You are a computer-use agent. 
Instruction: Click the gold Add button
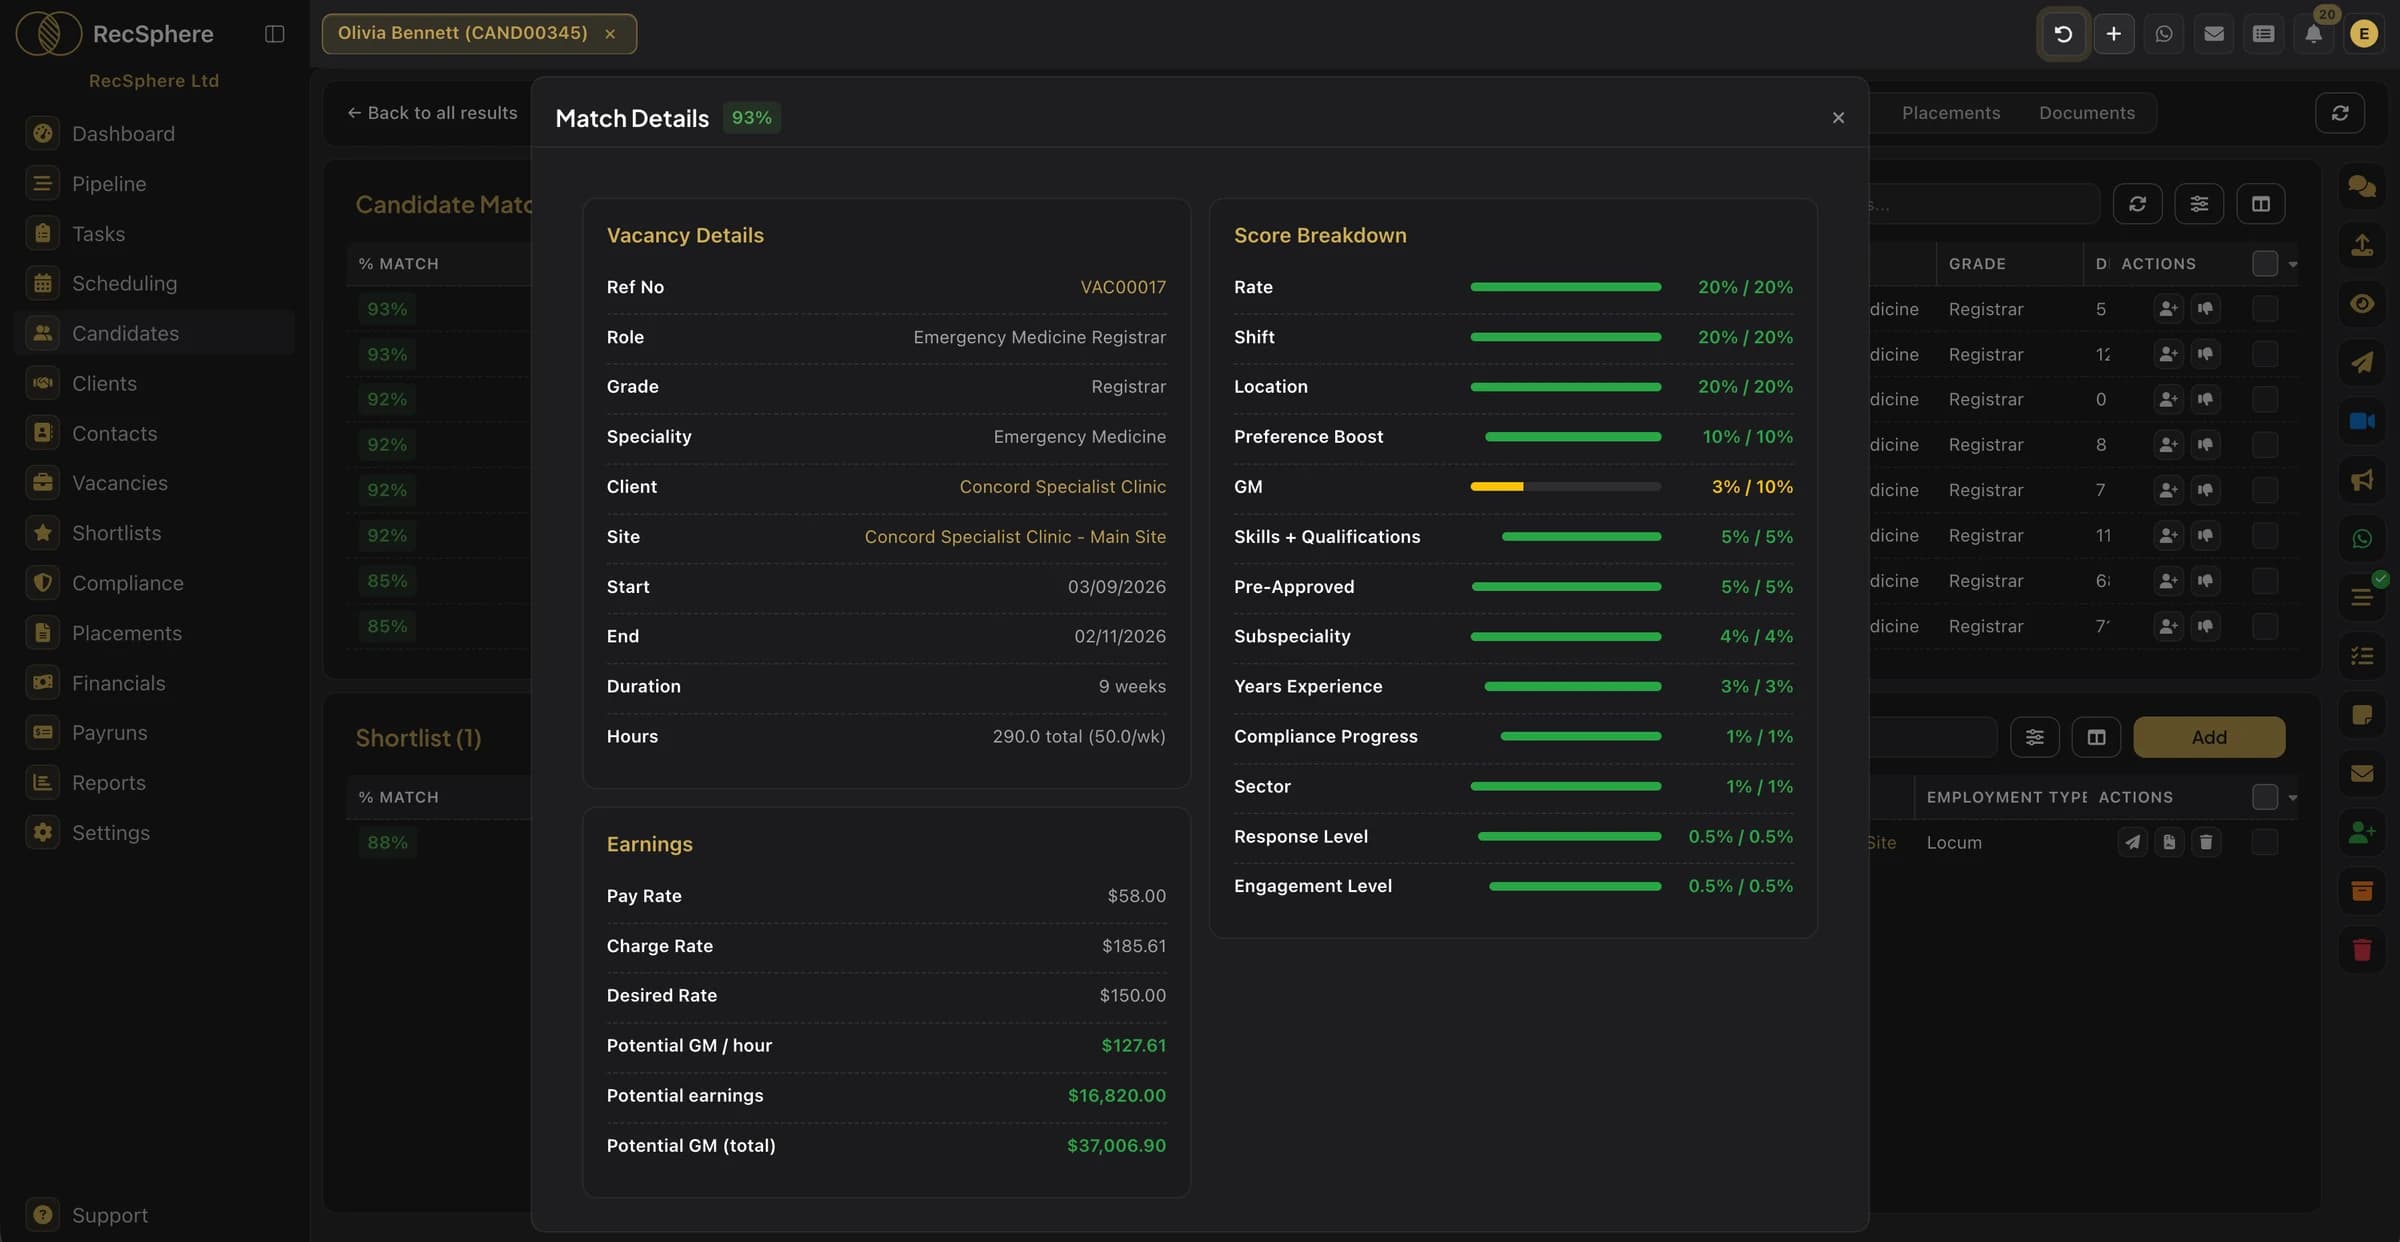2209,737
